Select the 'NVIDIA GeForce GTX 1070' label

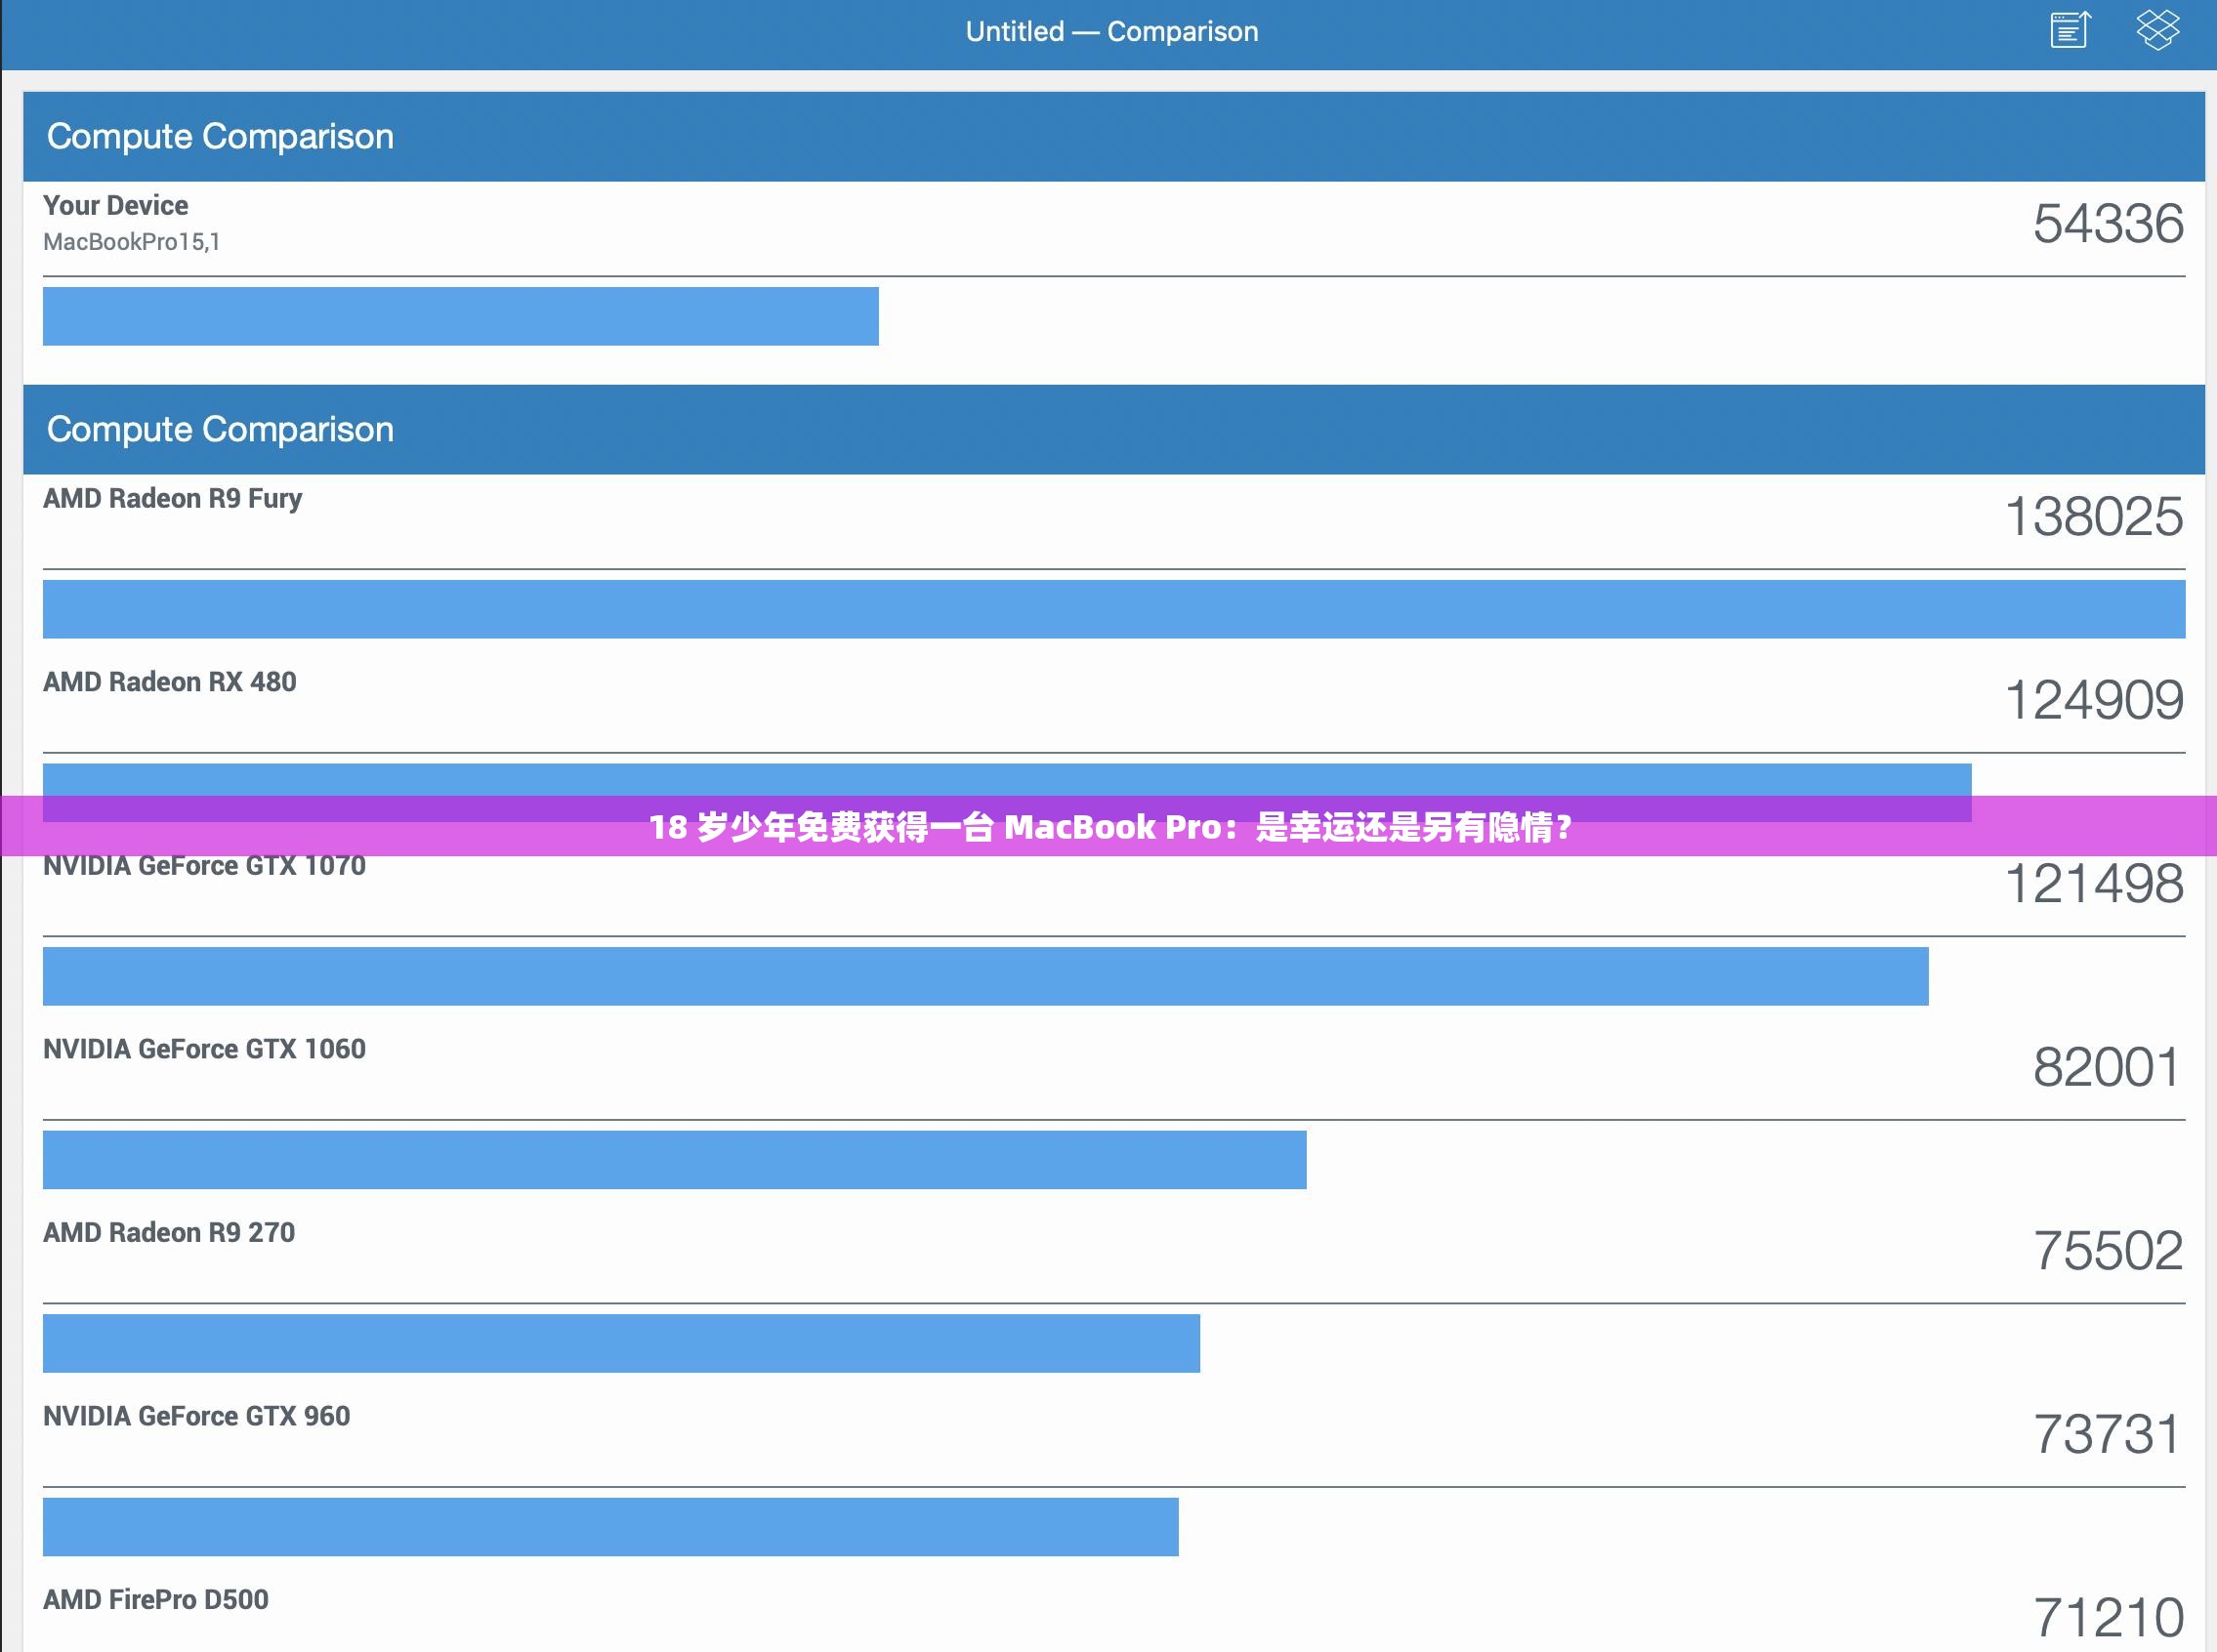[205, 866]
